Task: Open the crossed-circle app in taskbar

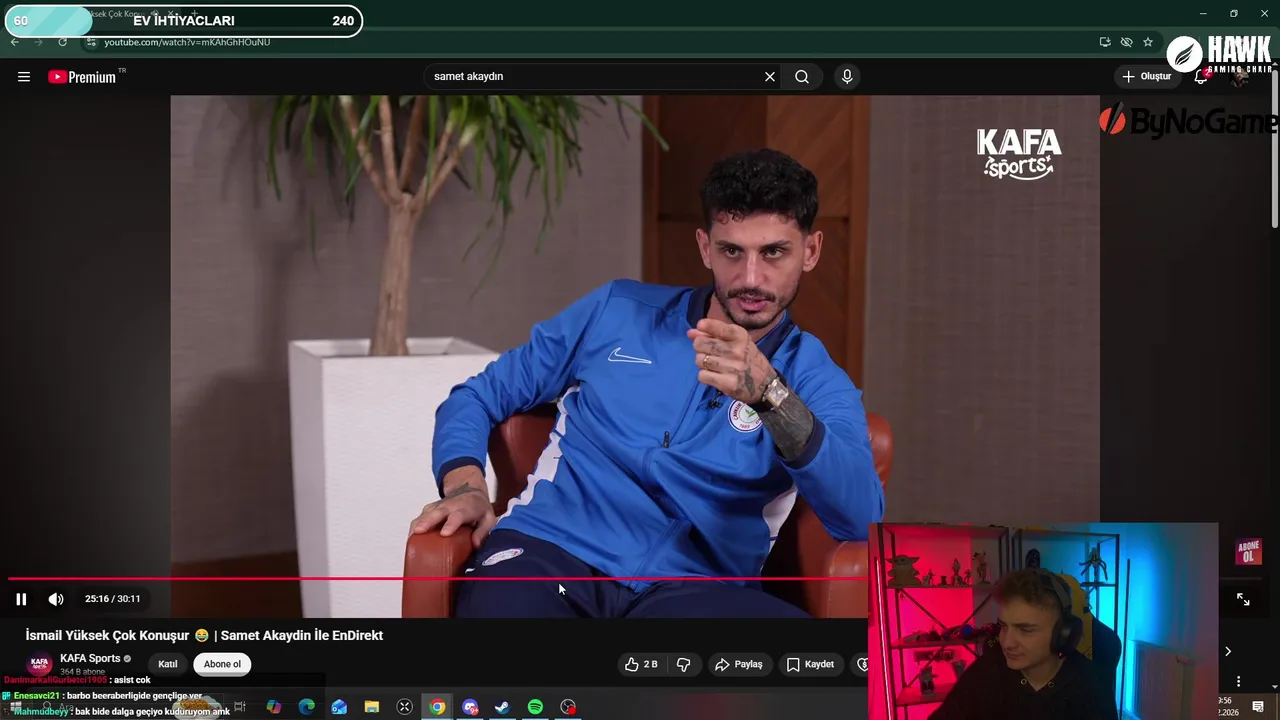Action: tap(404, 707)
